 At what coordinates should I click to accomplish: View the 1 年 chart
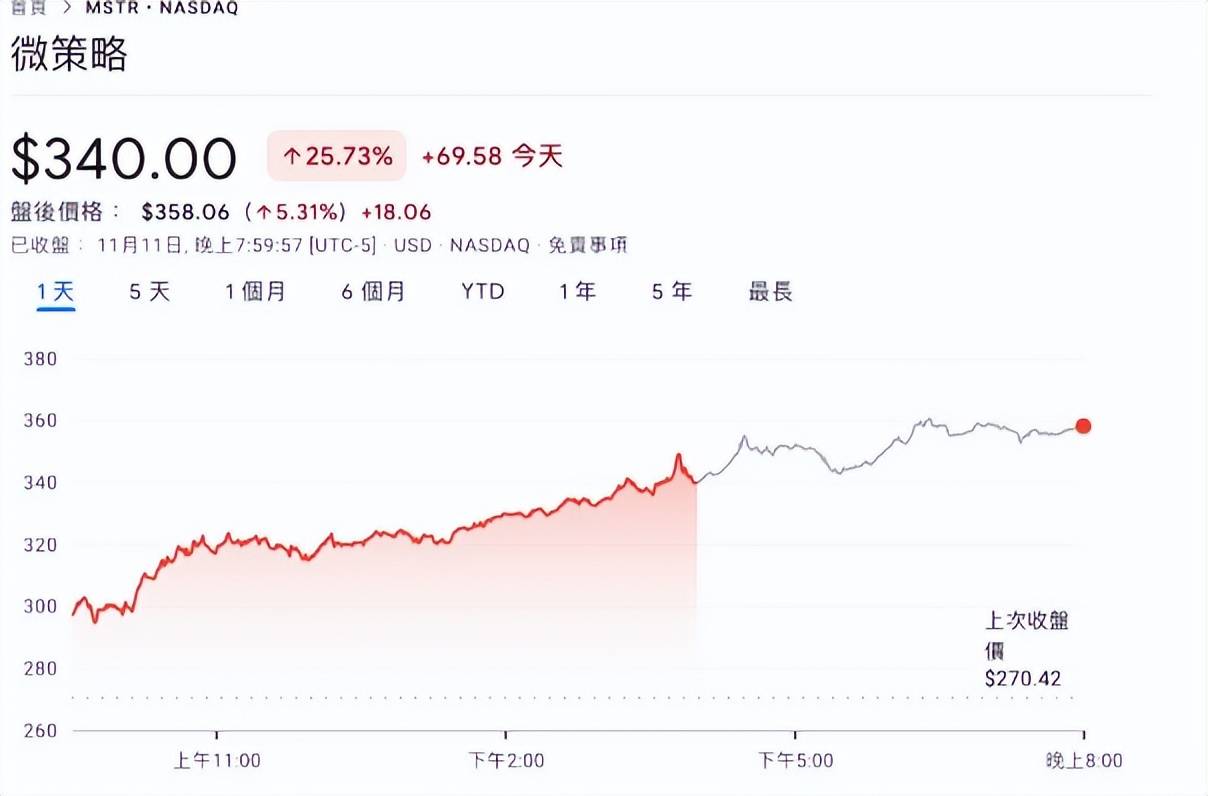coord(577,291)
